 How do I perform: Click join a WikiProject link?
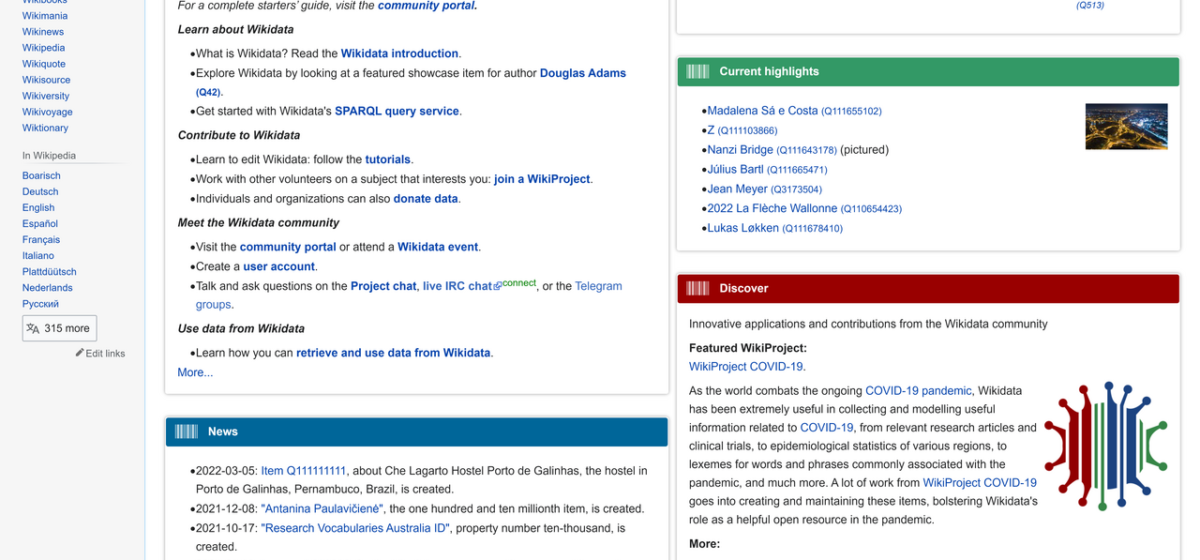(x=543, y=180)
